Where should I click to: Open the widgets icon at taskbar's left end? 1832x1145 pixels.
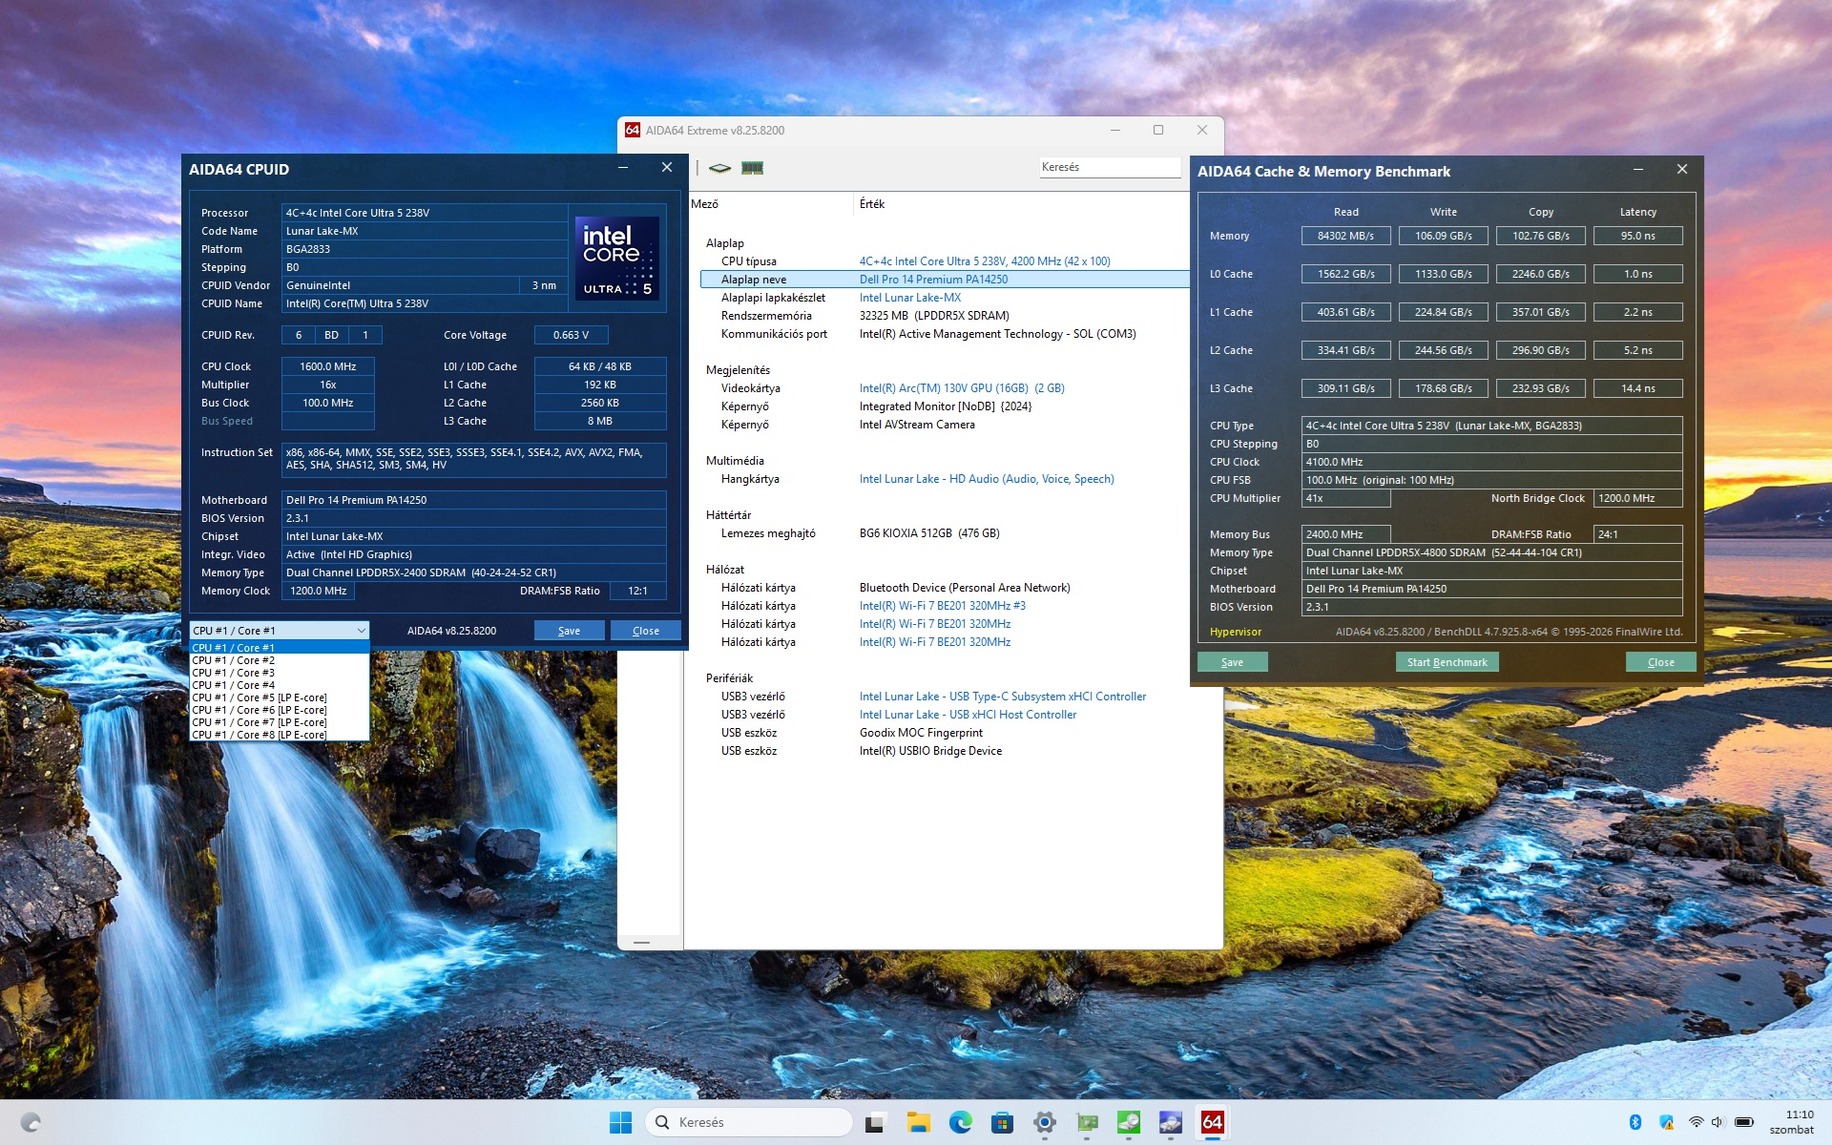[x=31, y=1122]
